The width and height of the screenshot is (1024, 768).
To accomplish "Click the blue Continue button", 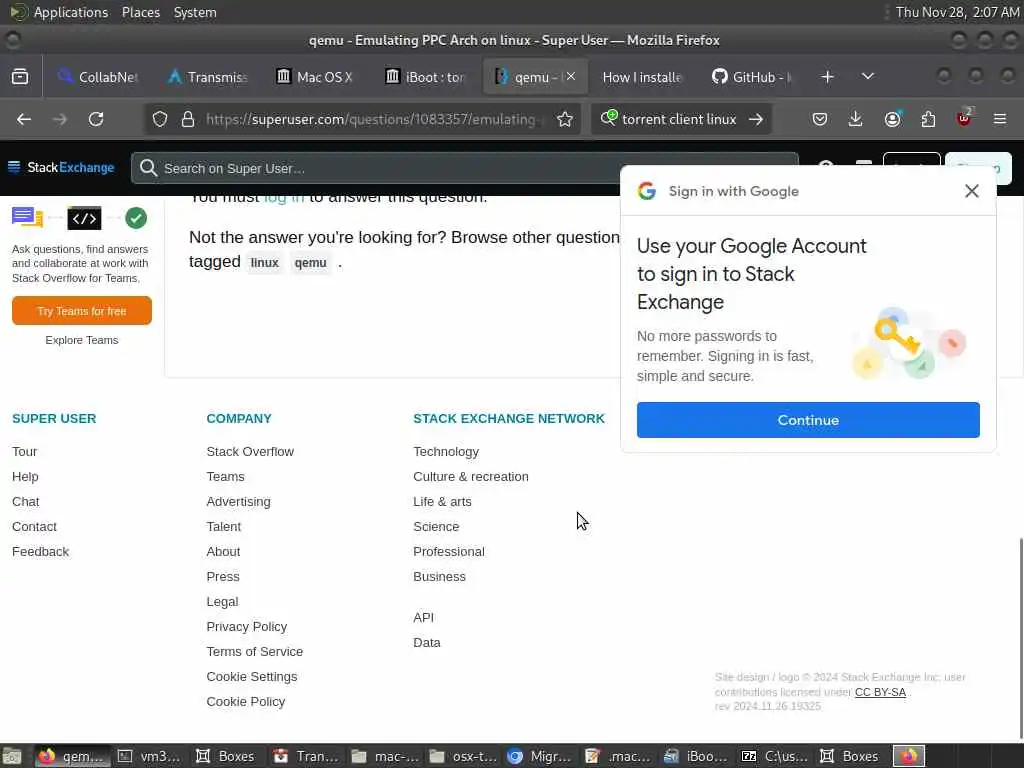I will pos(808,420).
